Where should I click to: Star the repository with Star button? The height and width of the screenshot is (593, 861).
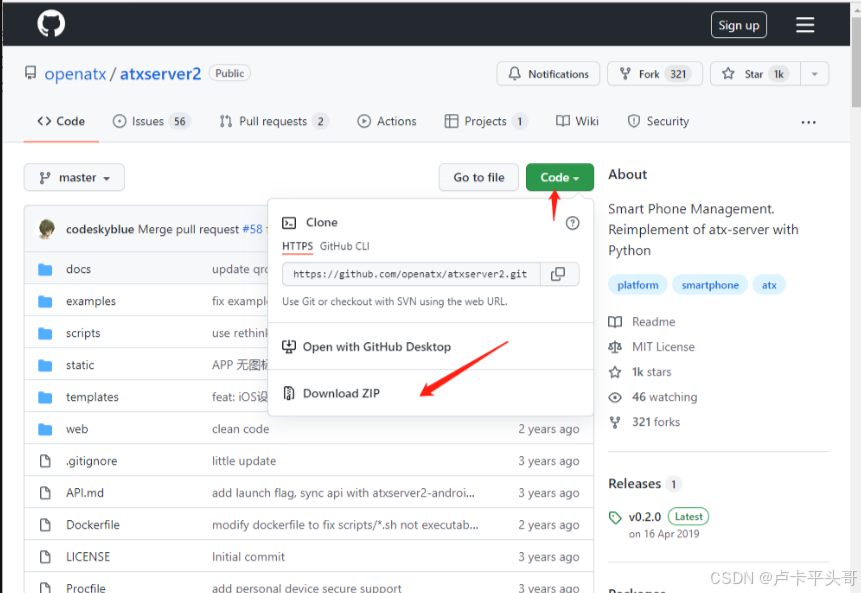[755, 74]
